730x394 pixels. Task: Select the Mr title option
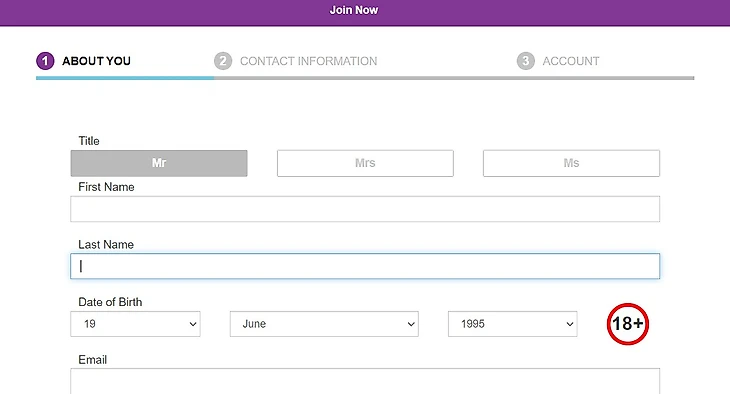159,163
